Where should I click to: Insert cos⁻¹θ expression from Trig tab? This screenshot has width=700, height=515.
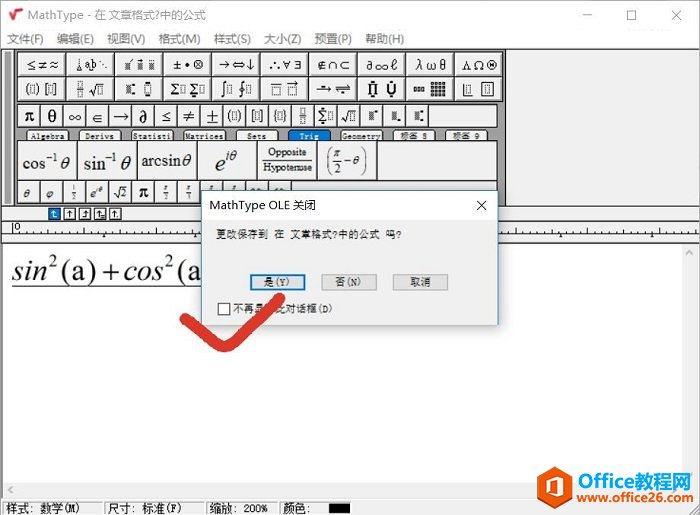[47, 161]
